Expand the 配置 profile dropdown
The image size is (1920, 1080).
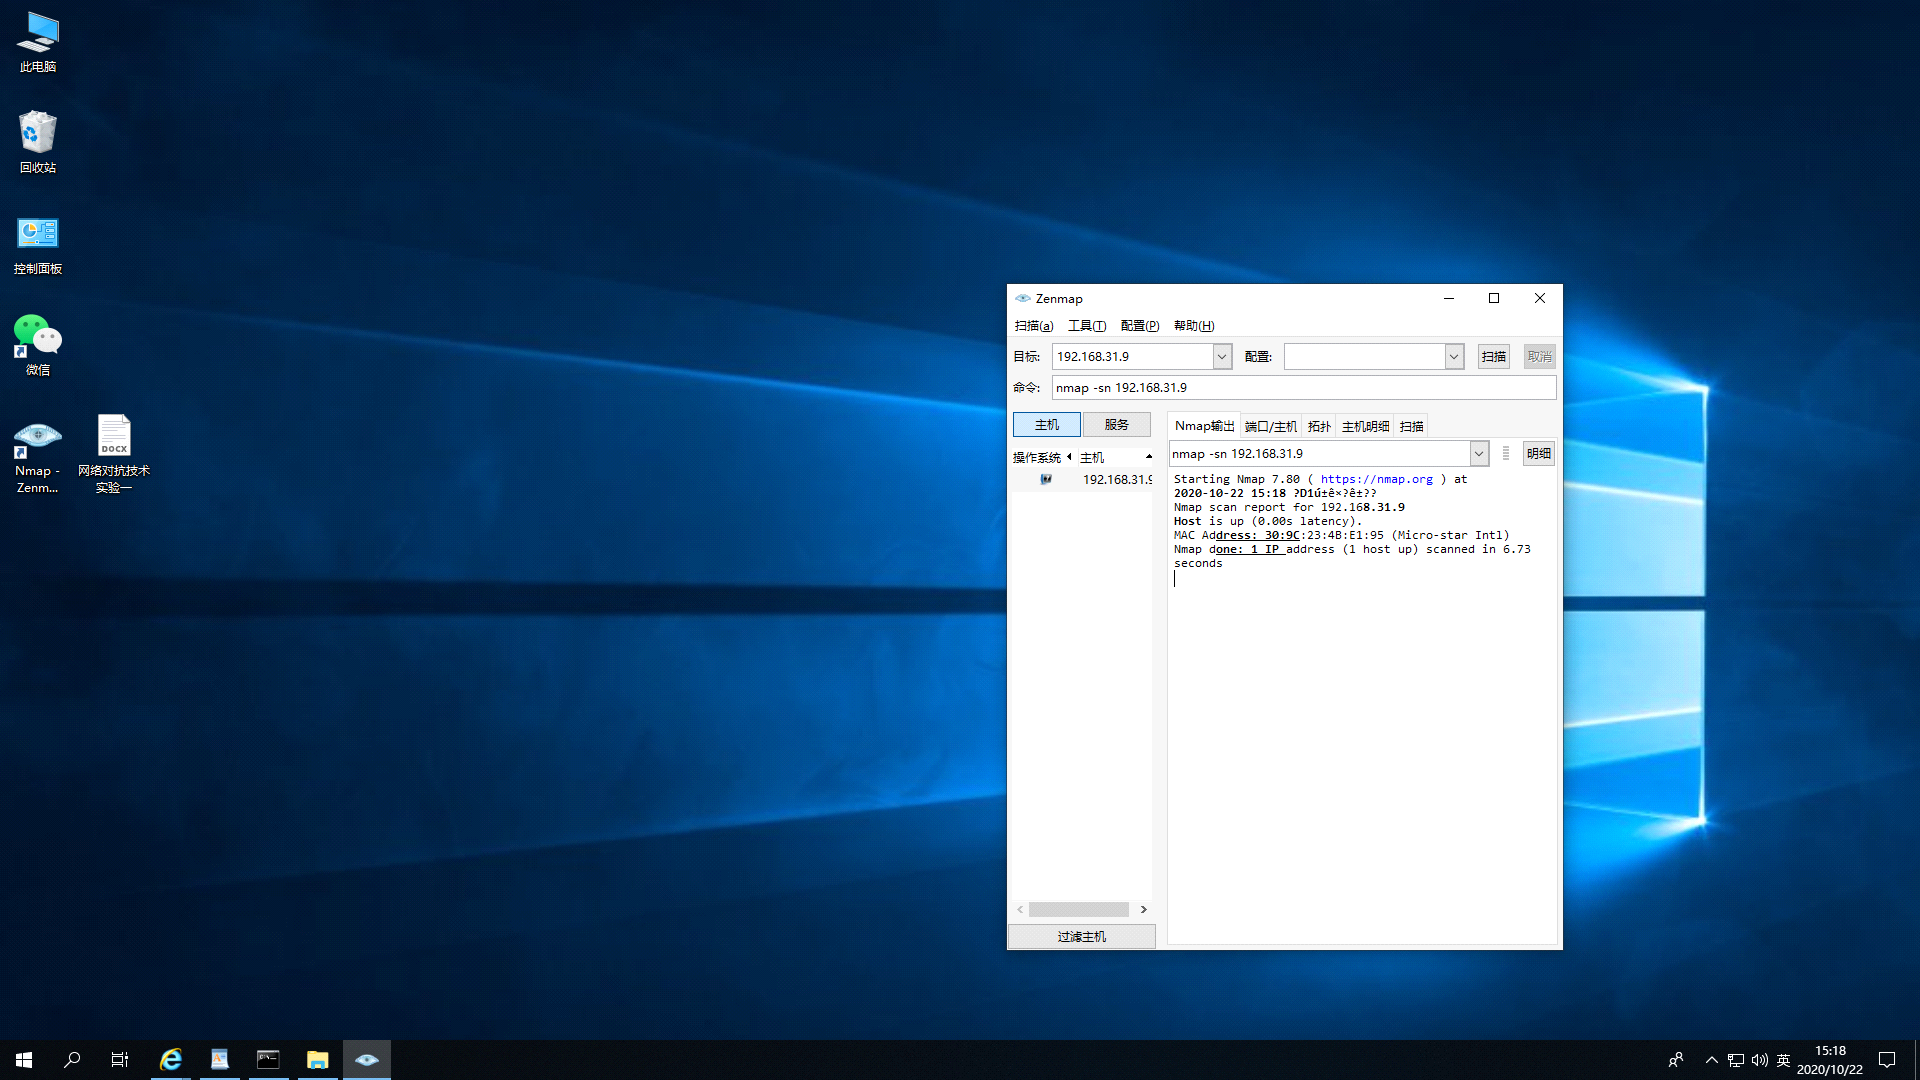coord(1454,357)
